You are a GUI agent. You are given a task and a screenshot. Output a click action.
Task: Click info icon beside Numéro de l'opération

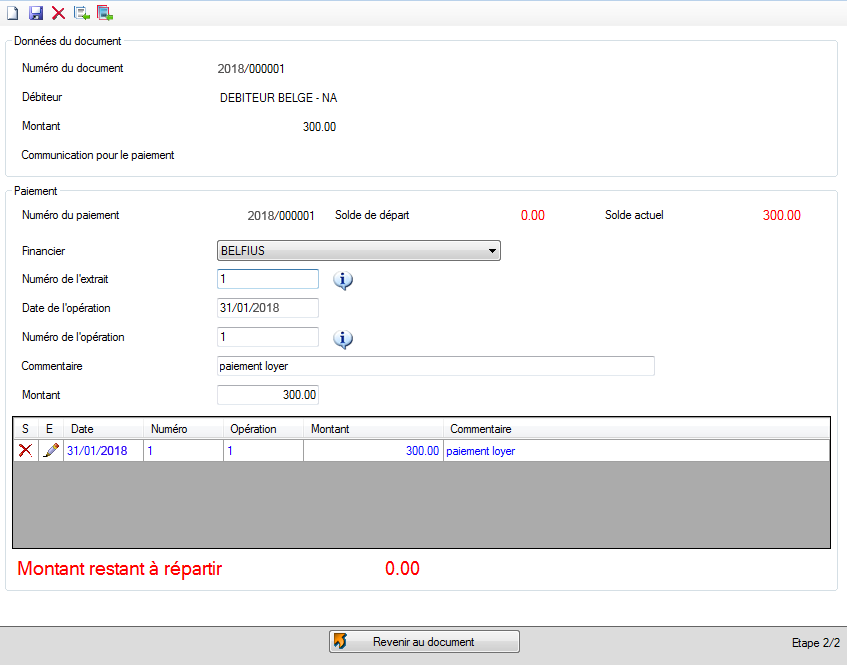pos(343,339)
